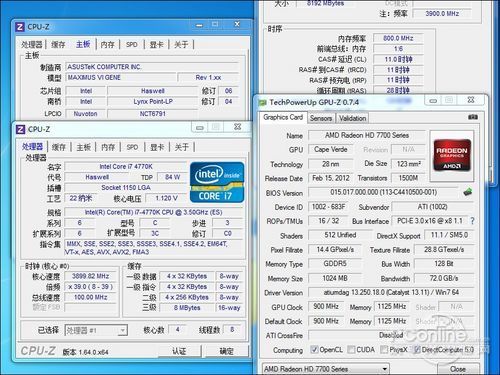Click the CPU-Z icon in back window title
Image resolution: width=500 pixels, height=375 pixels.
pyautogui.click(x=20, y=27)
